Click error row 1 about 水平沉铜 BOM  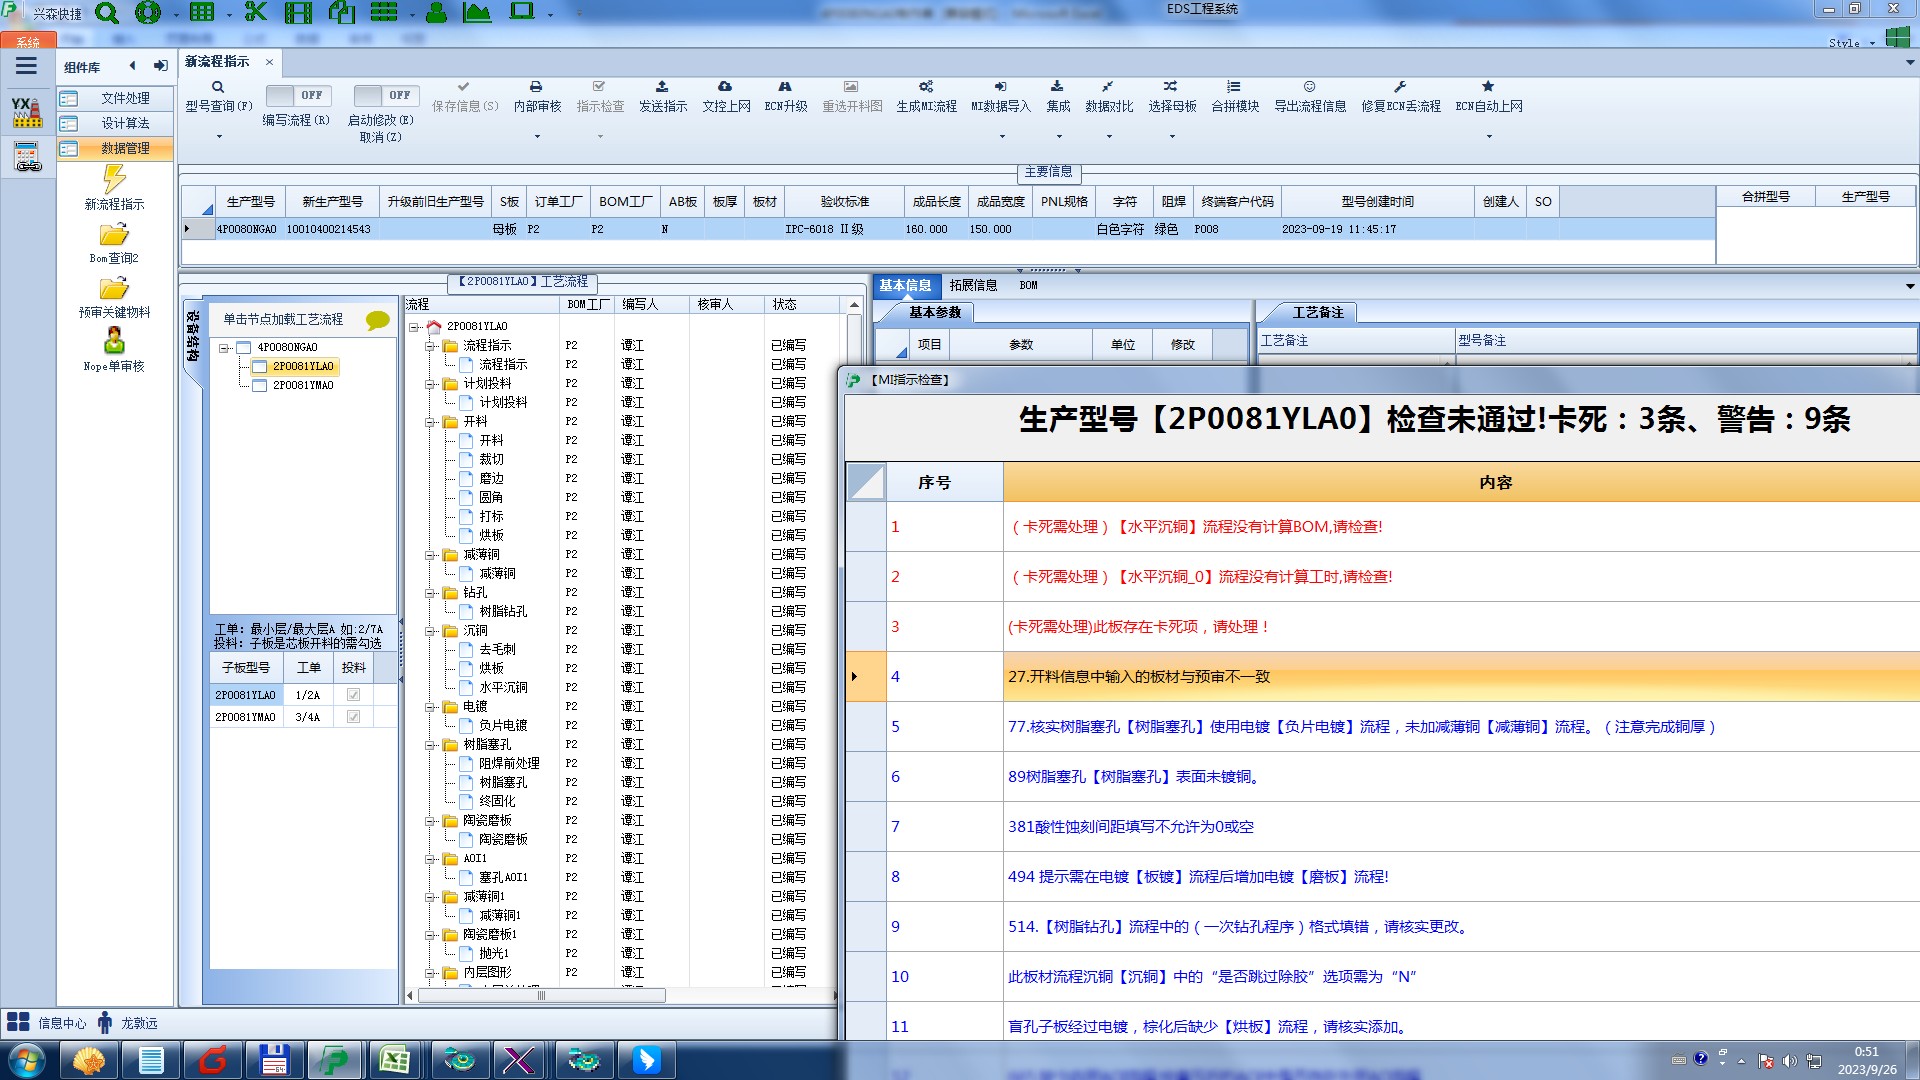pyautogui.click(x=1197, y=527)
